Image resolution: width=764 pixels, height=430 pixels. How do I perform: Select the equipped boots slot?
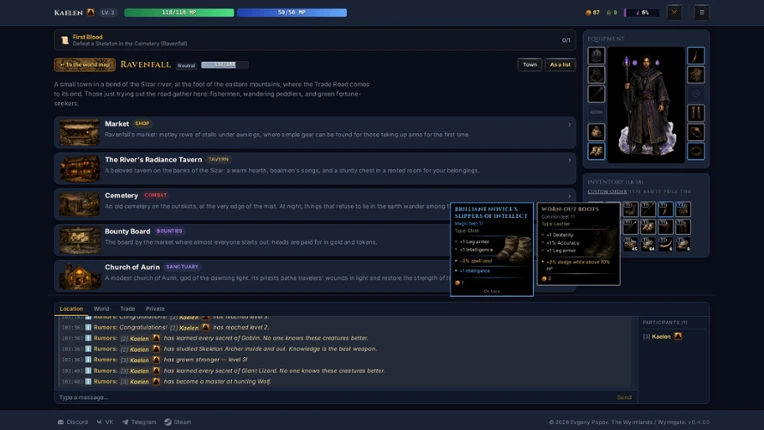click(596, 151)
